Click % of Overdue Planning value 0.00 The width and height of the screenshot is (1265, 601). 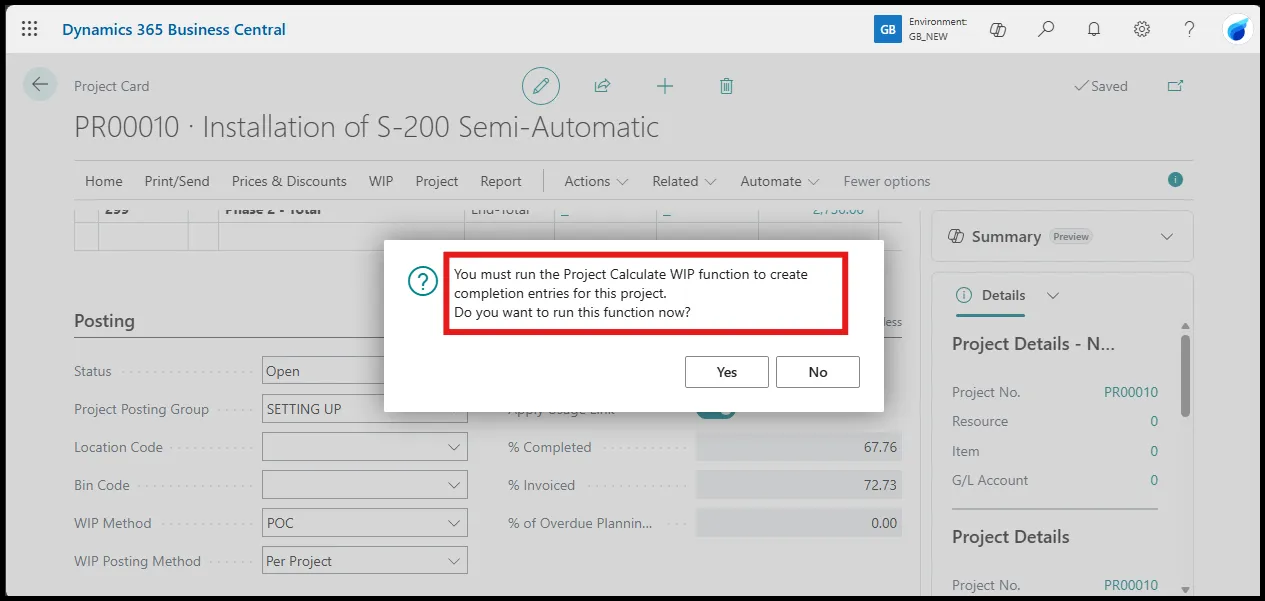(799, 523)
